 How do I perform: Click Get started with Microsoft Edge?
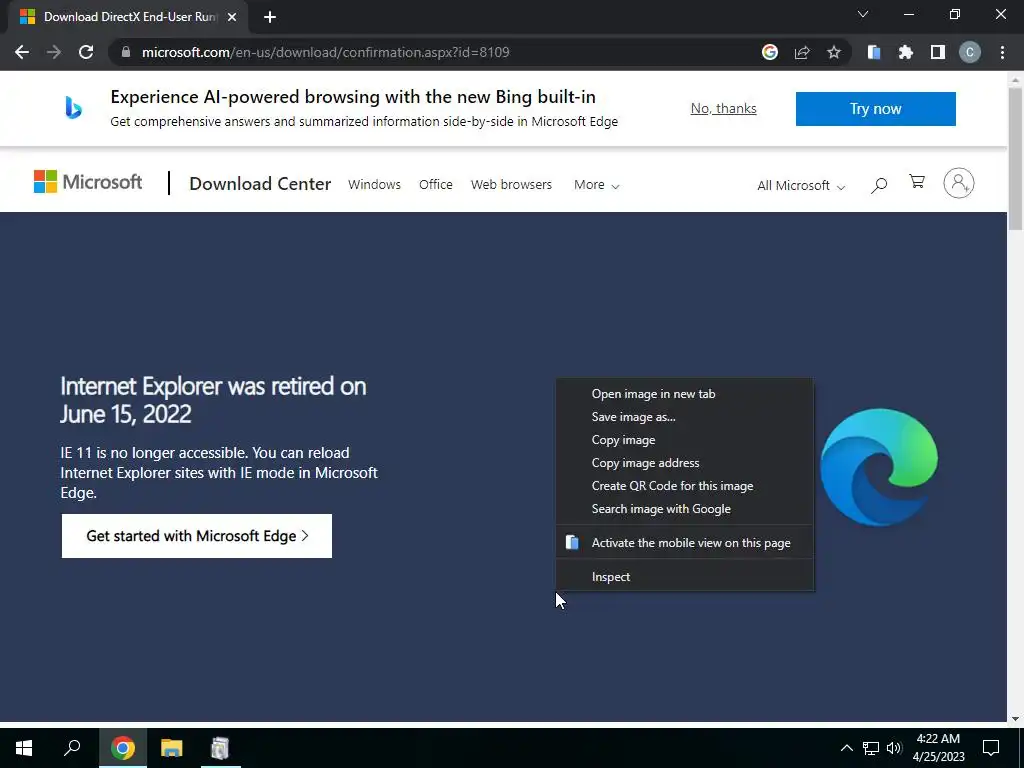[197, 536]
